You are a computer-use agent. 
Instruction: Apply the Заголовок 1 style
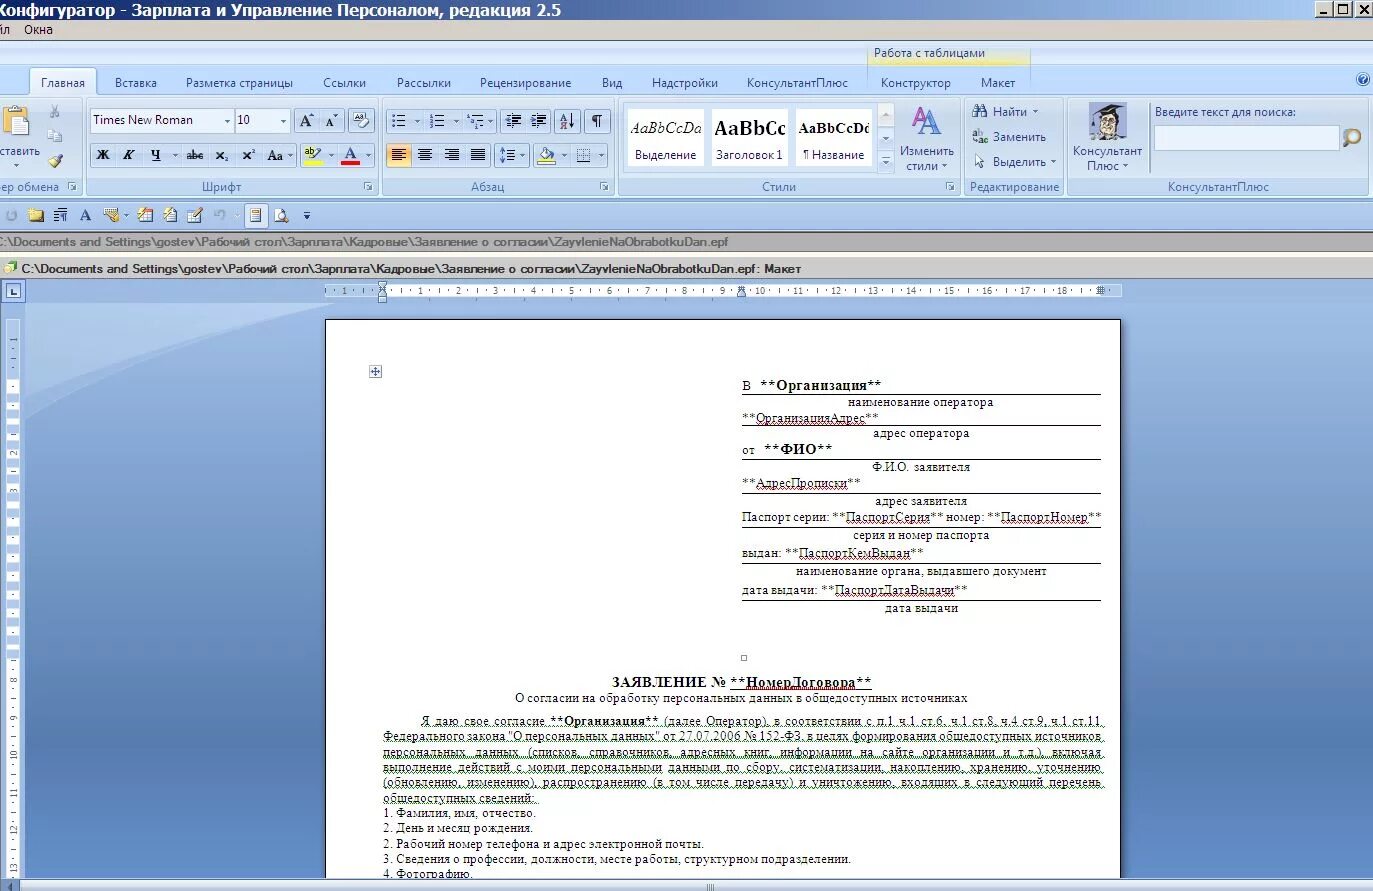coord(749,138)
